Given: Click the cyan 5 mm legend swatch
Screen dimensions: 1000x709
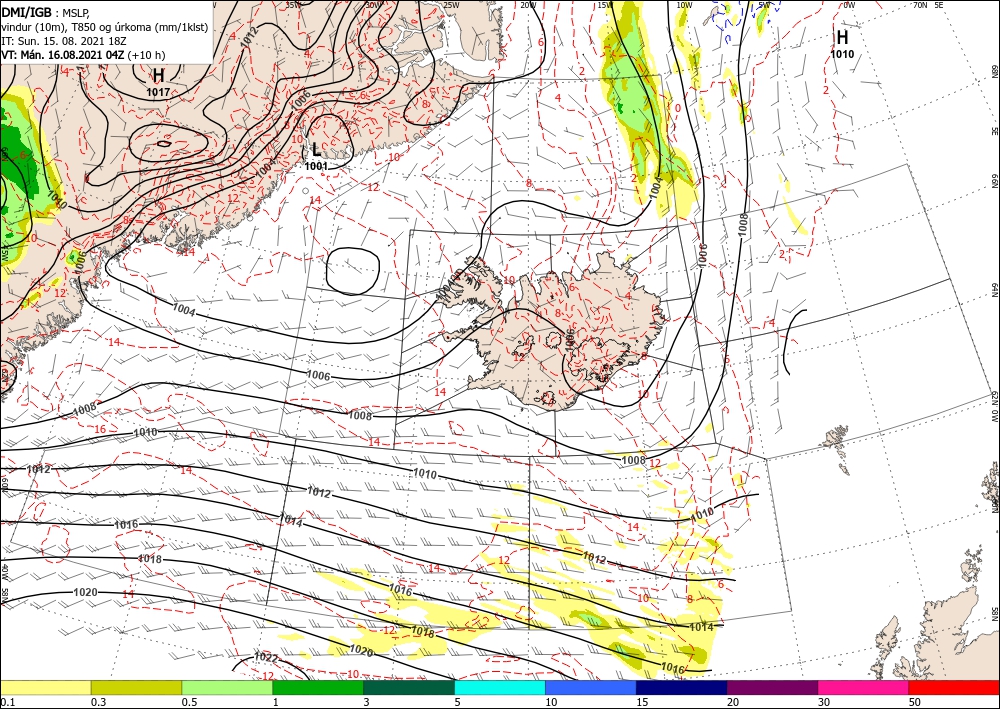Looking at the screenshot, I should pyautogui.click(x=500, y=687).
